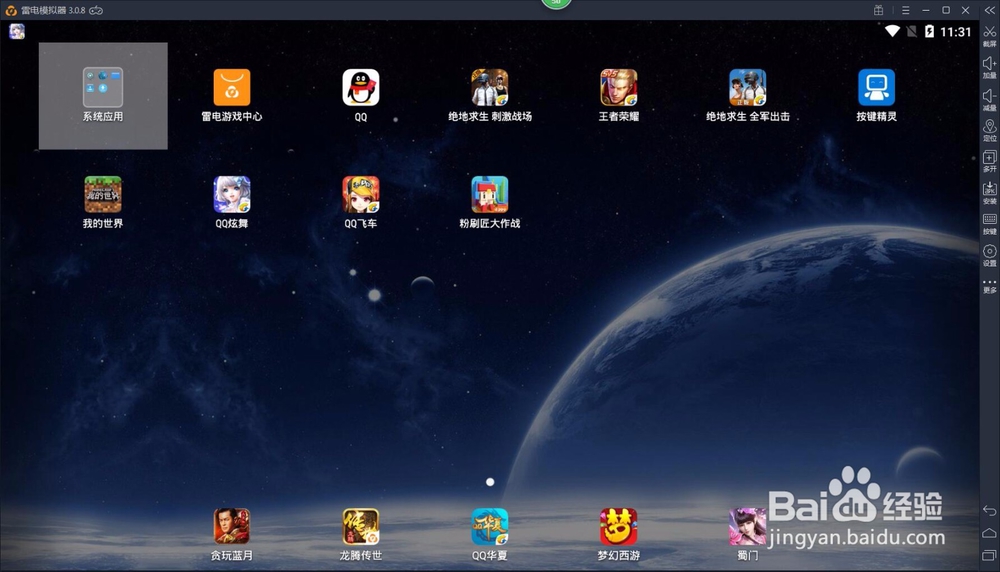Click the home page indicator dot
The height and width of the screenshot is (572, 1000).
(490, 482)
